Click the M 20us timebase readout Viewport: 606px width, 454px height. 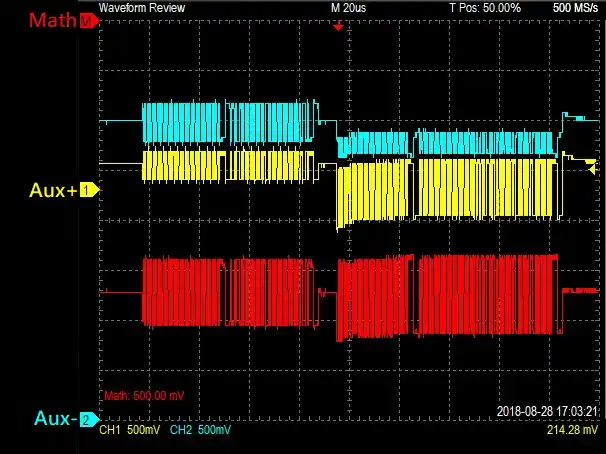350,7
